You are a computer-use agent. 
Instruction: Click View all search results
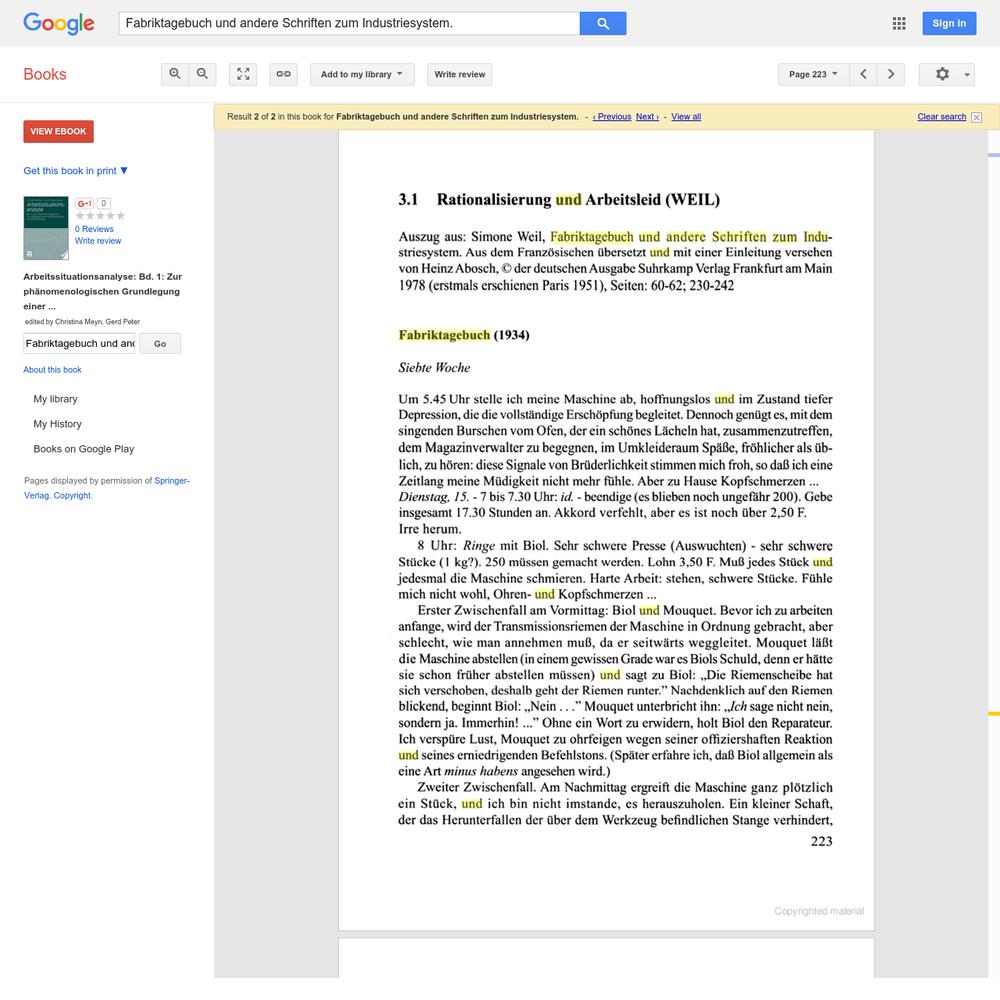point(686,117)
